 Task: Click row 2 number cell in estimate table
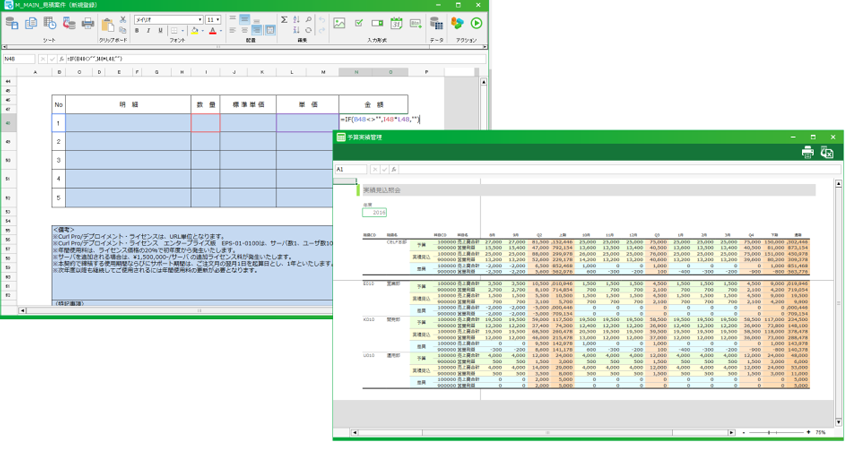click(59, 142)
